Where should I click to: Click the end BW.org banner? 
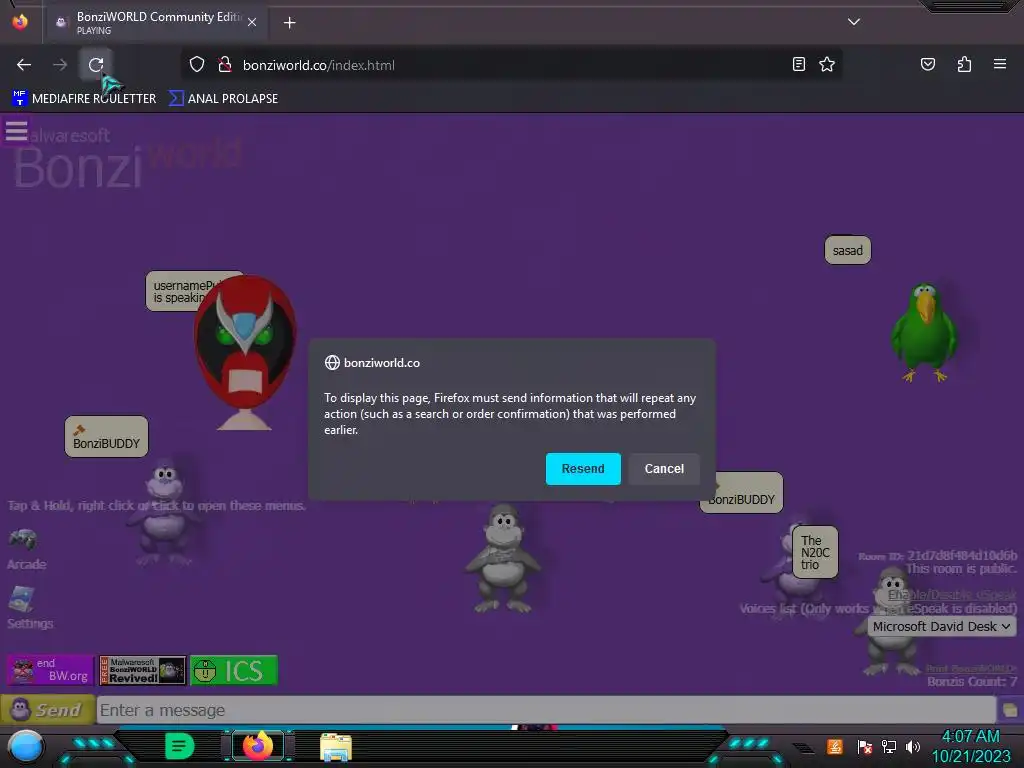coord(50,670)
